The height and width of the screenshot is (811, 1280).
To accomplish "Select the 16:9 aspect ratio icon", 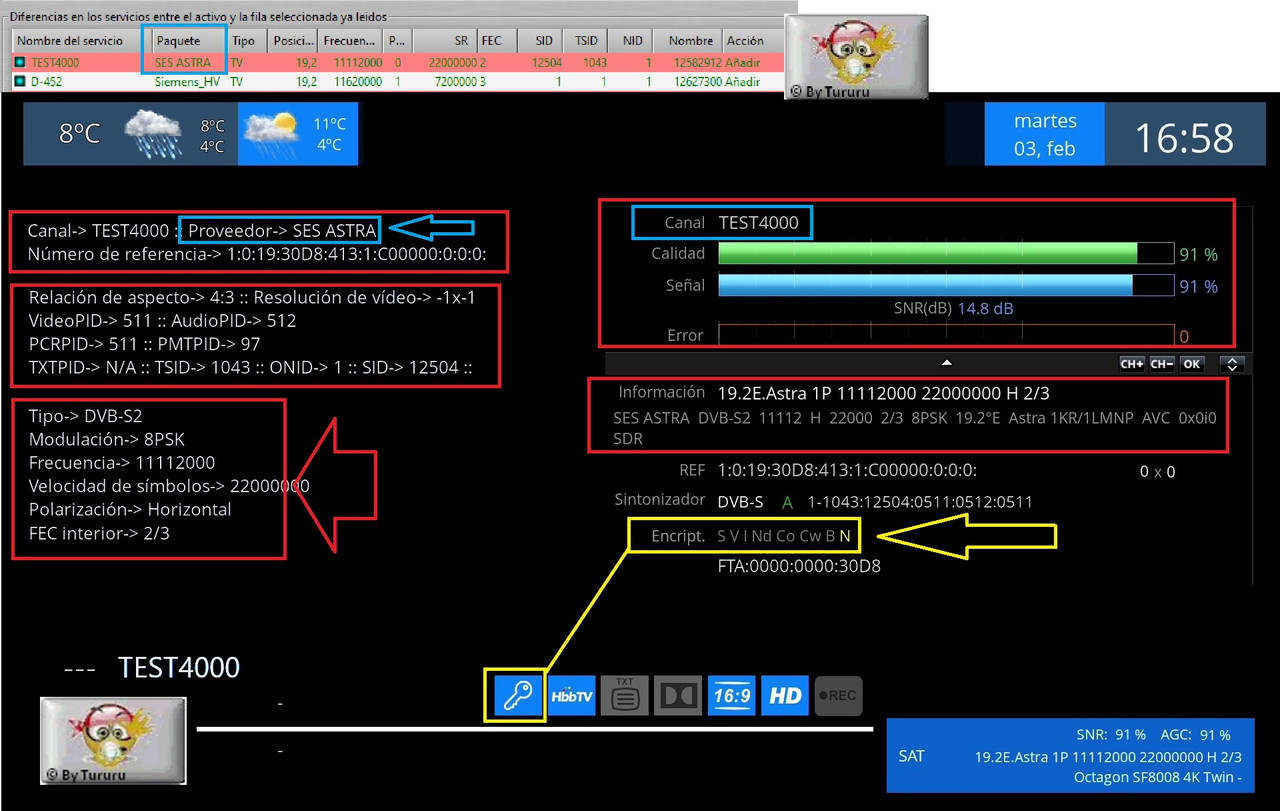I will (731, 695).
